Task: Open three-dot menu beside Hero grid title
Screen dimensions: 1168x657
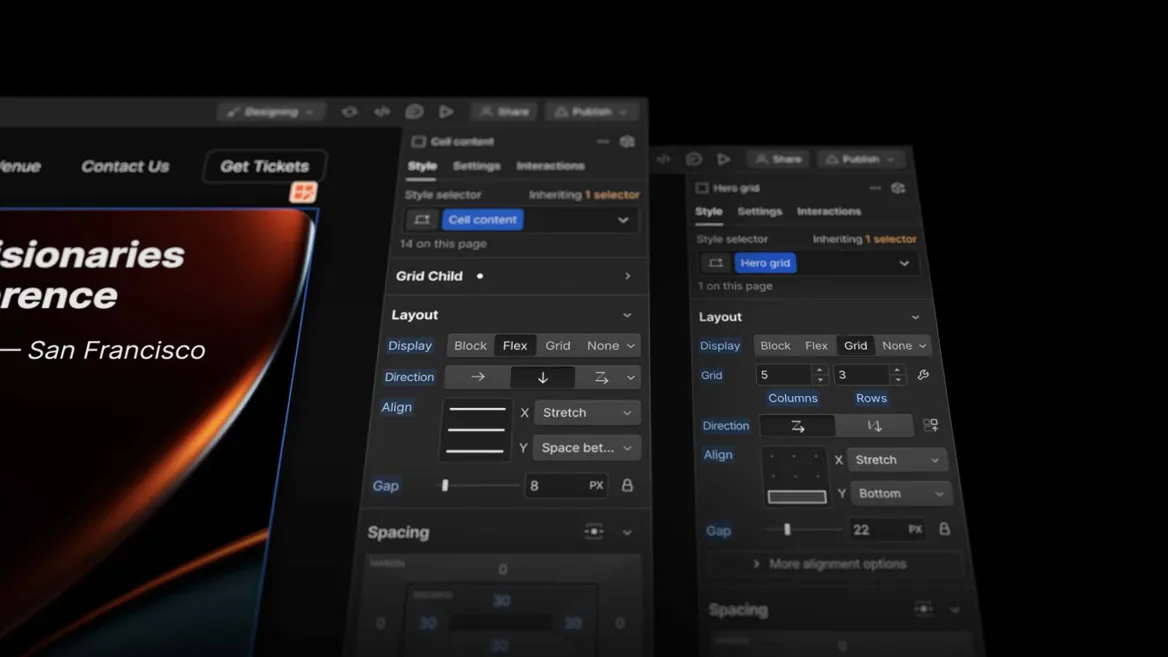Action: [875, 188]
